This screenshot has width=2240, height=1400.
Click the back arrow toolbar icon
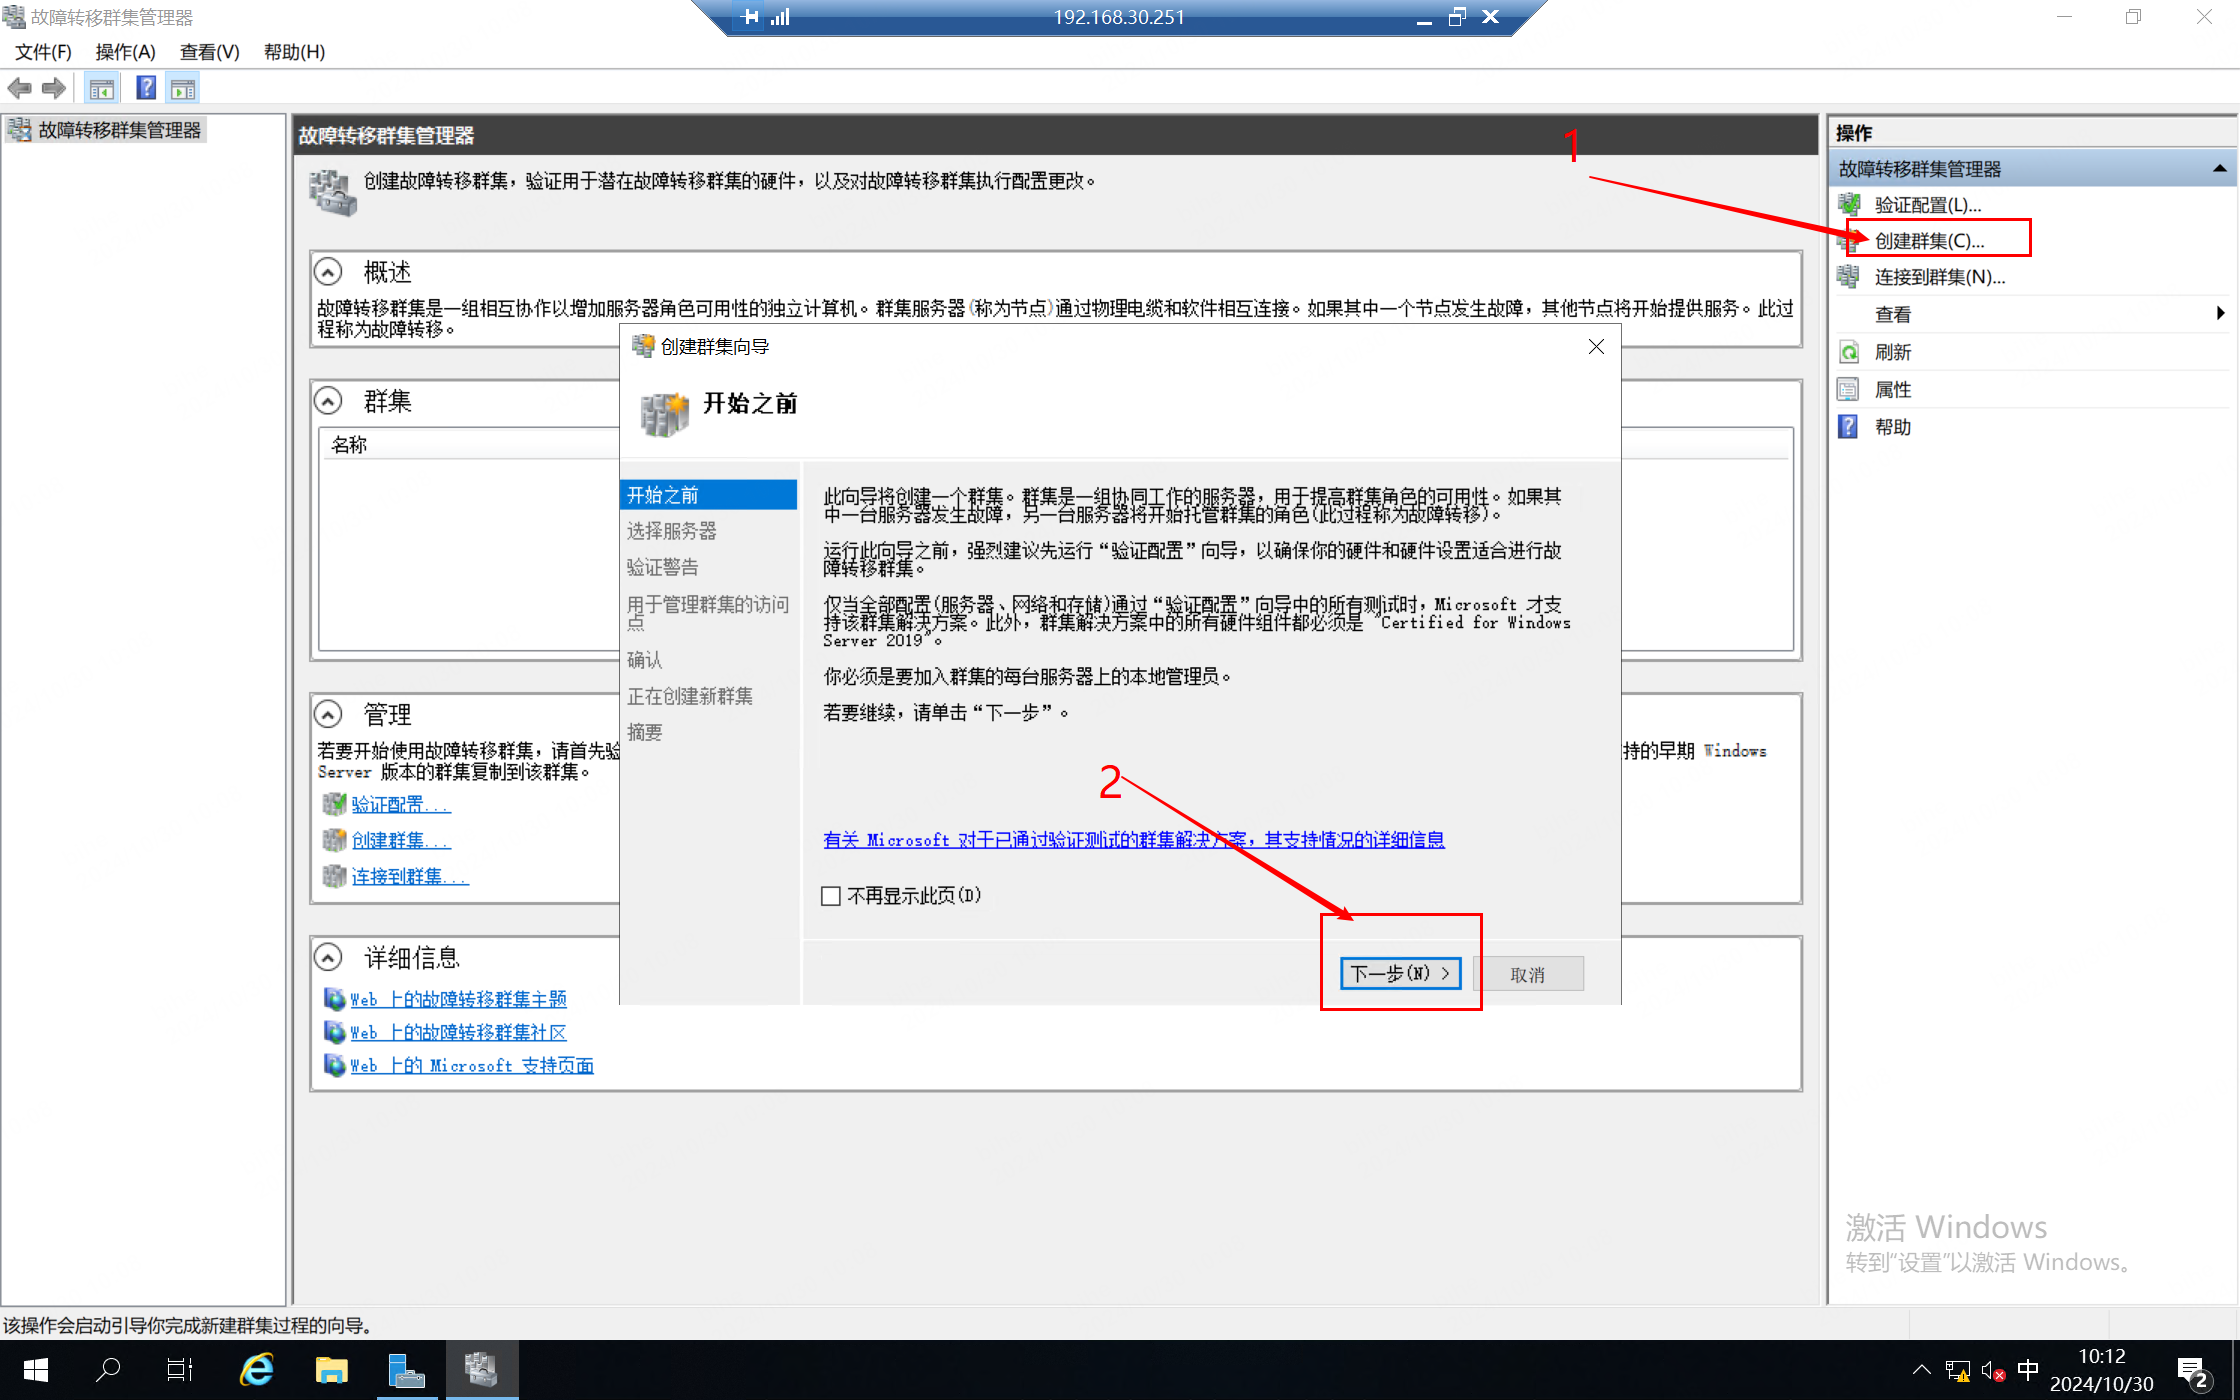[x=19, y=89]
